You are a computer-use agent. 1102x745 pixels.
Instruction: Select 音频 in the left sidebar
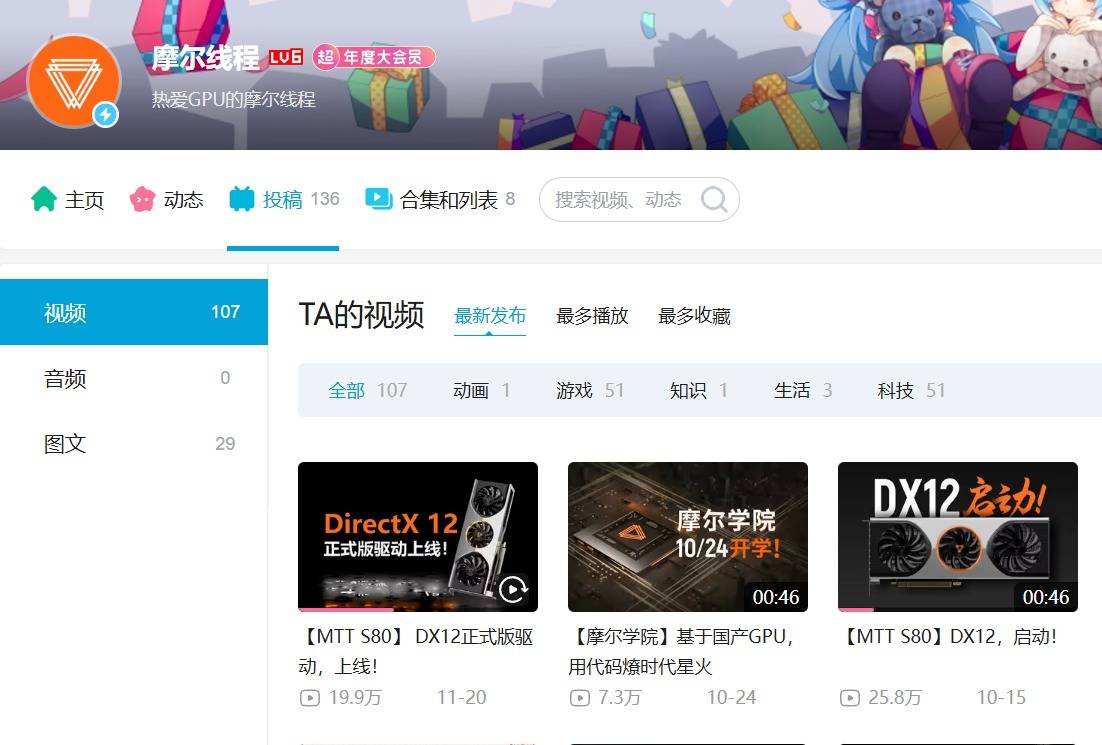tap(66, 378)
